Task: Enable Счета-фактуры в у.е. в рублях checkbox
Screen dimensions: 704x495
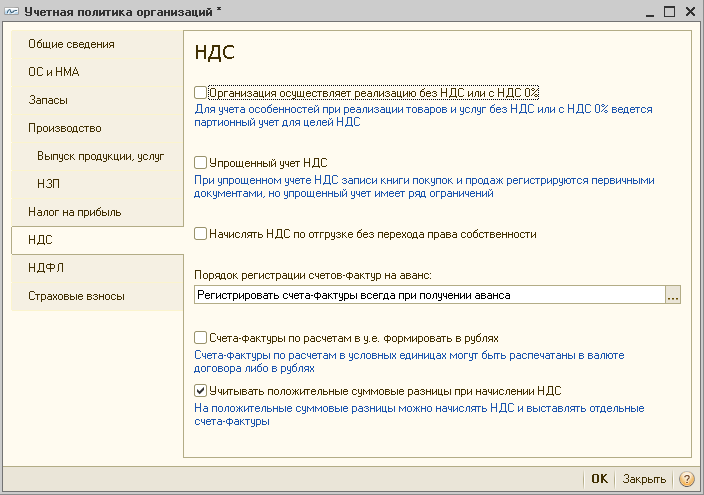Action: 200,337
